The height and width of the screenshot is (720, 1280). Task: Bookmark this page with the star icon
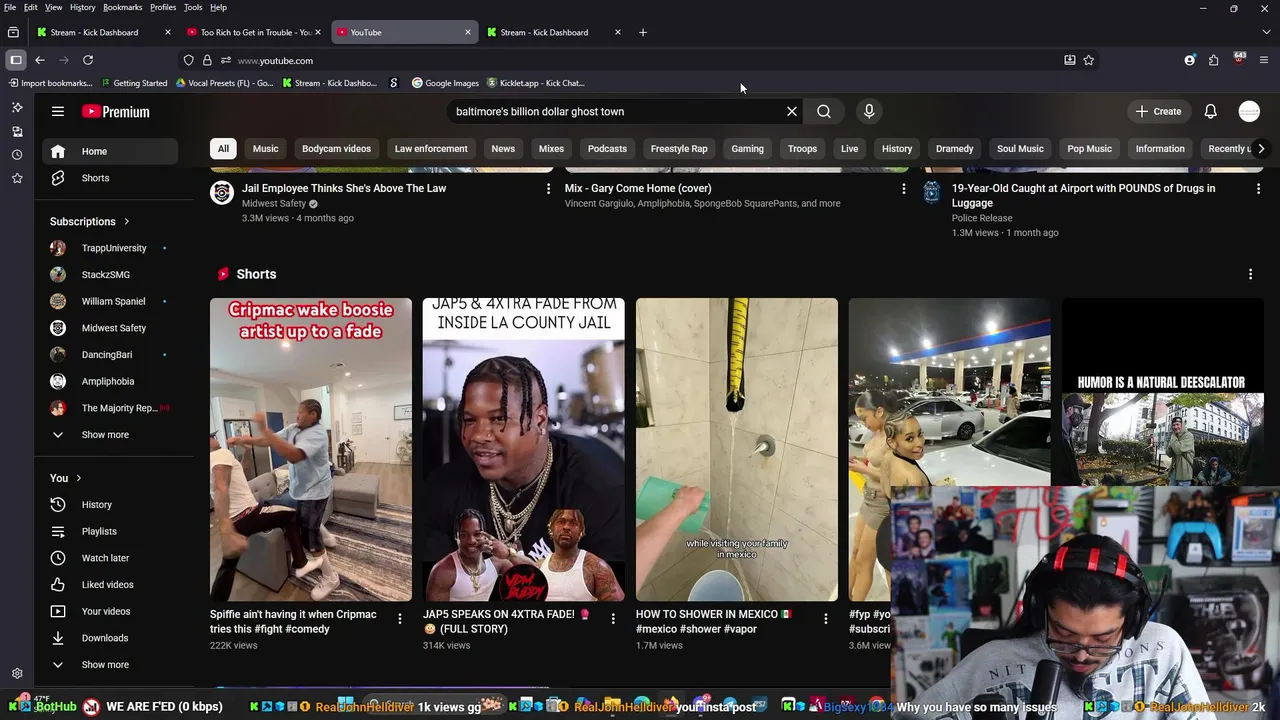click(x=1089, y=60)
